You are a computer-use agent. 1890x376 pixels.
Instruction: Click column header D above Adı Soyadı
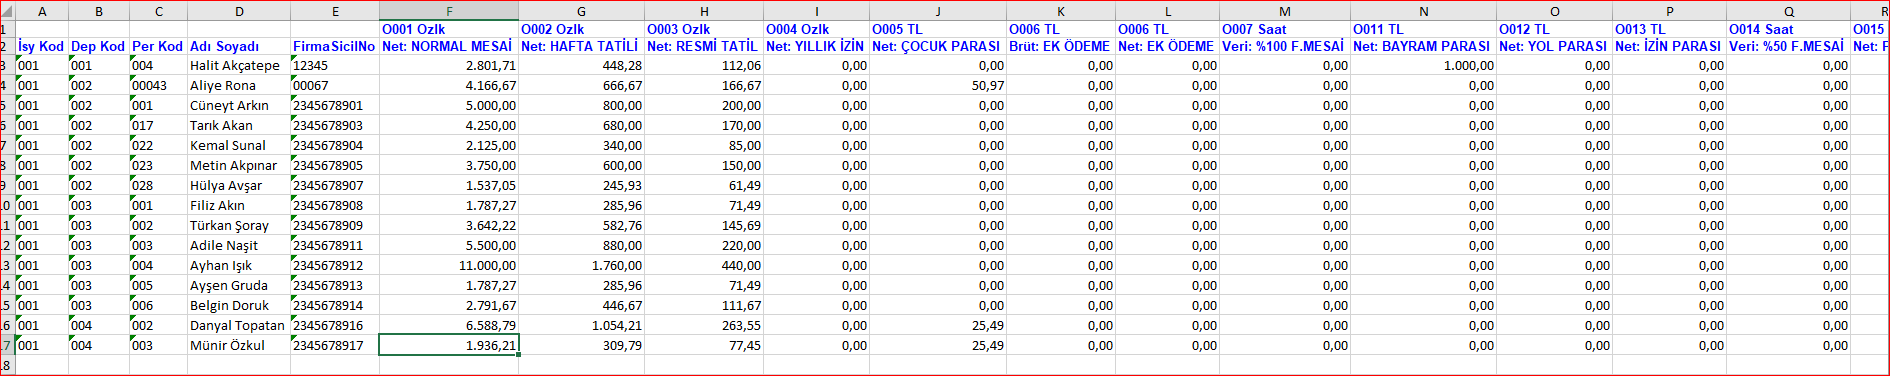tap(239, 11)
